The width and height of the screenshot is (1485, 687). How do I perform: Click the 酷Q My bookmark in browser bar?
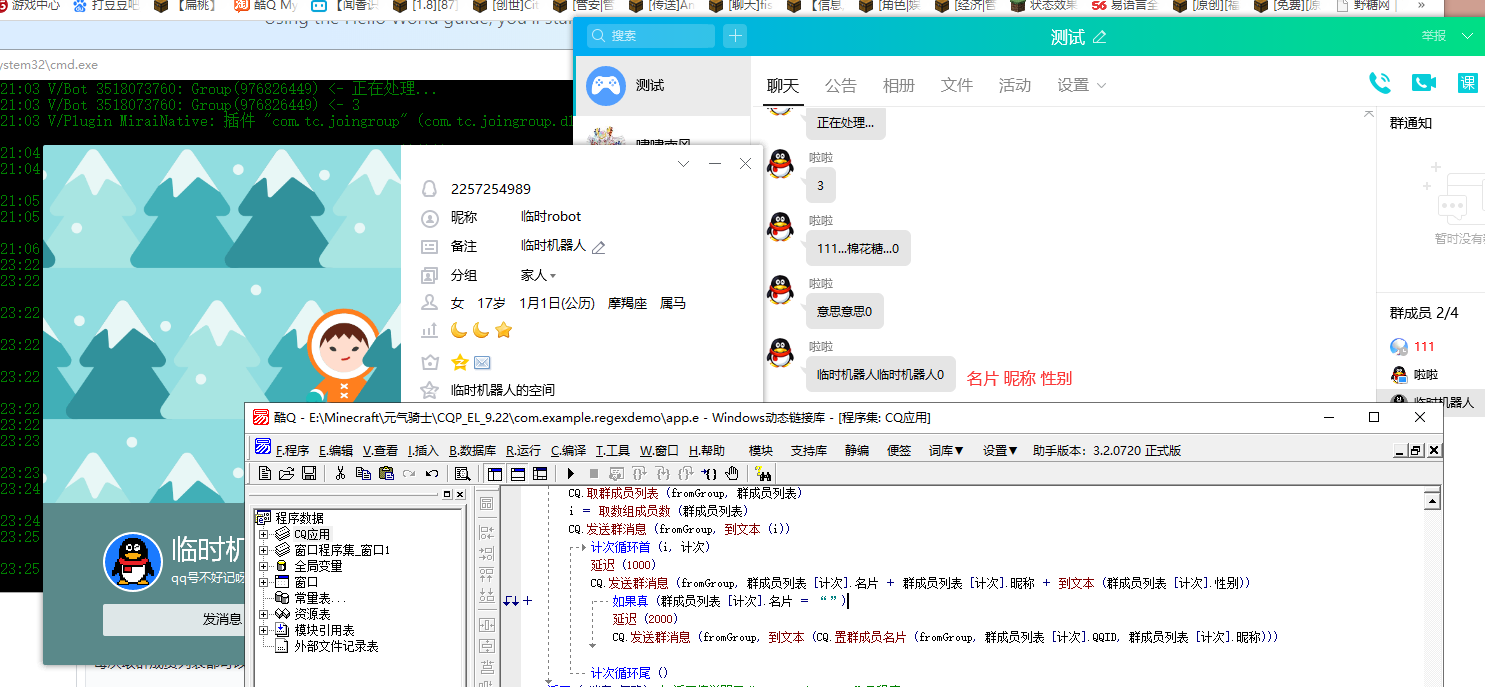[264, 6]
